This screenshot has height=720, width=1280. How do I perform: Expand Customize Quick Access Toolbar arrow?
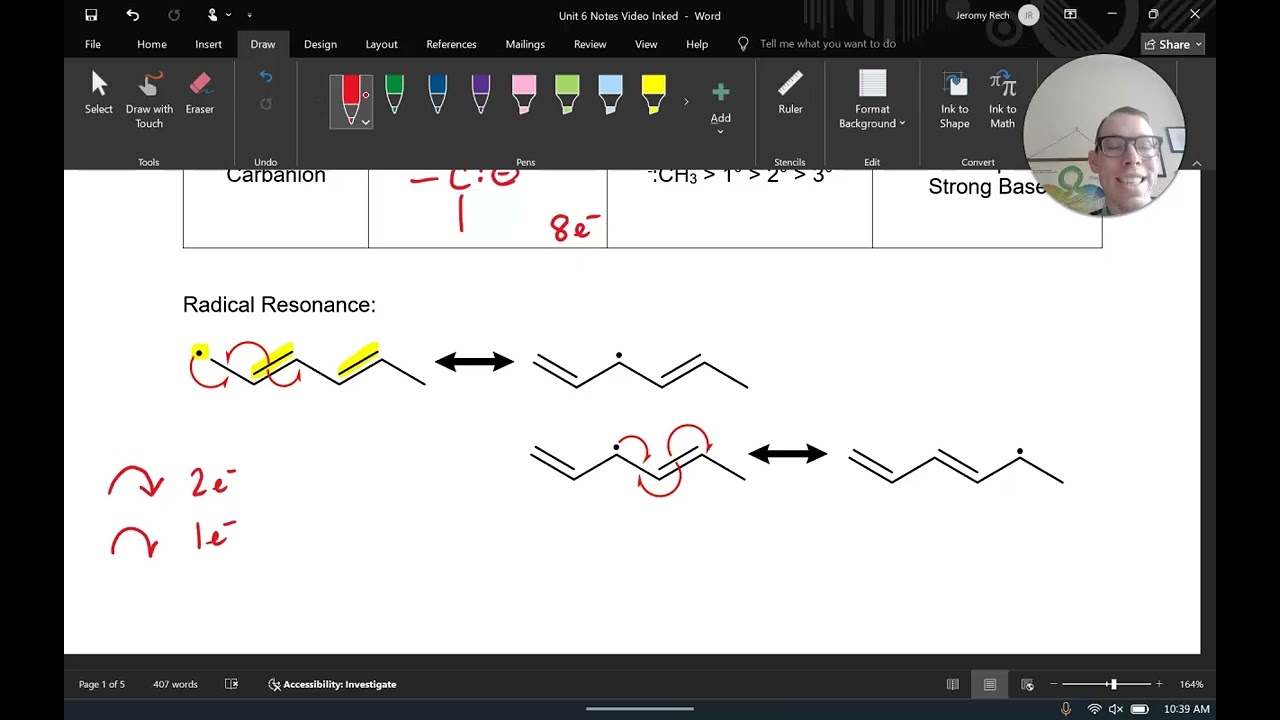pos(249,15)
